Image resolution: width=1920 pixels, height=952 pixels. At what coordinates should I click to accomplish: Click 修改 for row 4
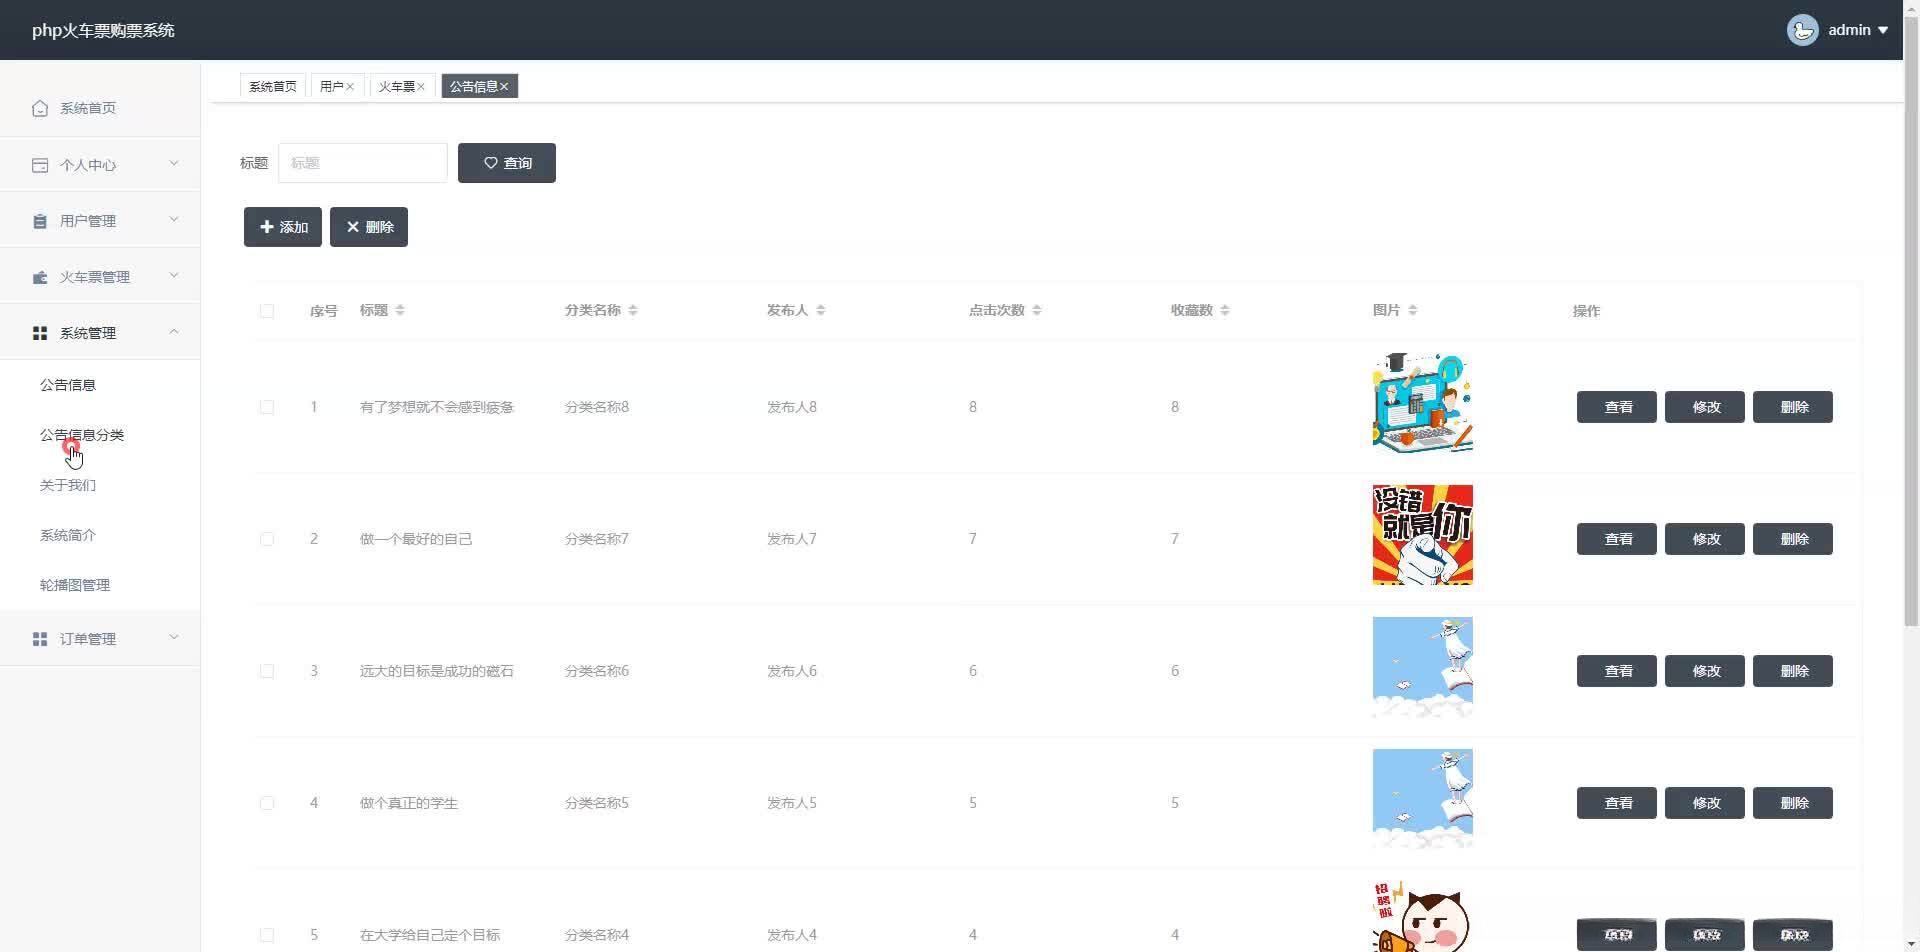pyautogui.click(x=1705, y=803)
